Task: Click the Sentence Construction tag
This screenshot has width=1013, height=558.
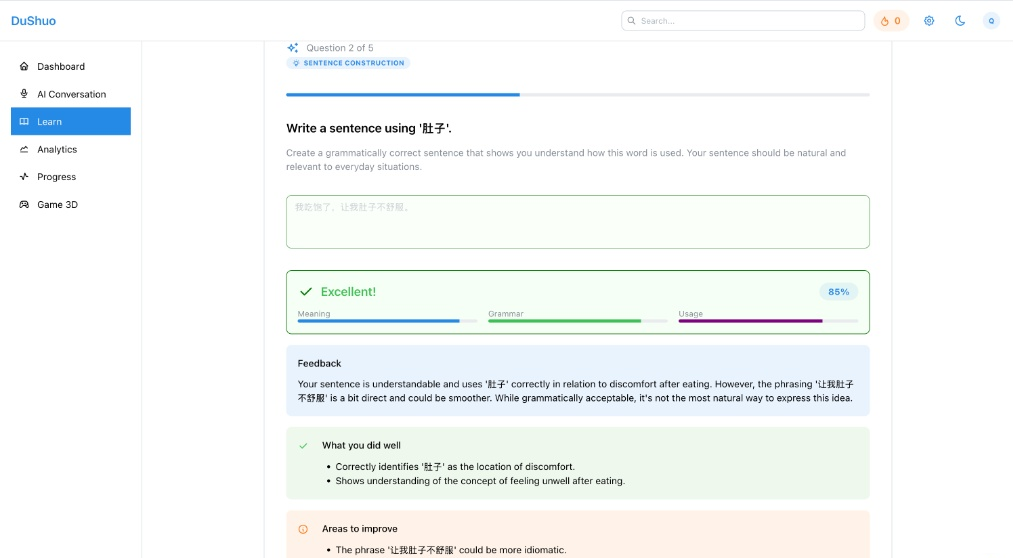Action: click(348, 63)
